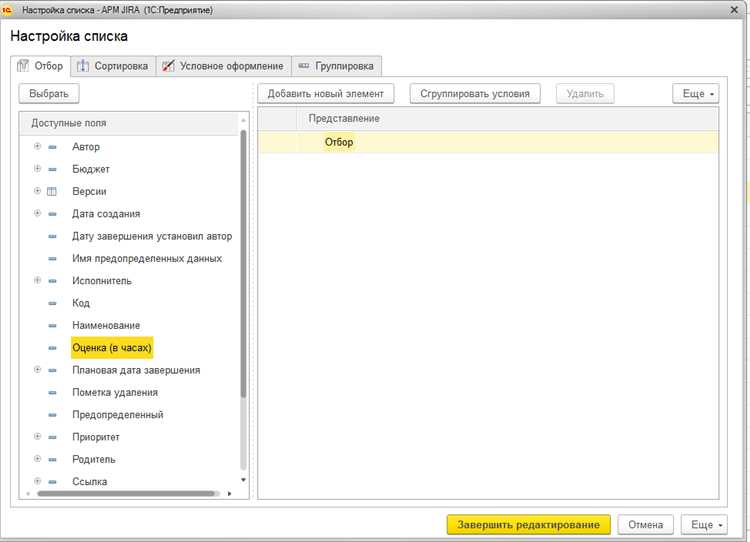Click Завершить редактирование button
Viewport: 750px width, 542px height.
pyautogui.click(x=529, y=525)
